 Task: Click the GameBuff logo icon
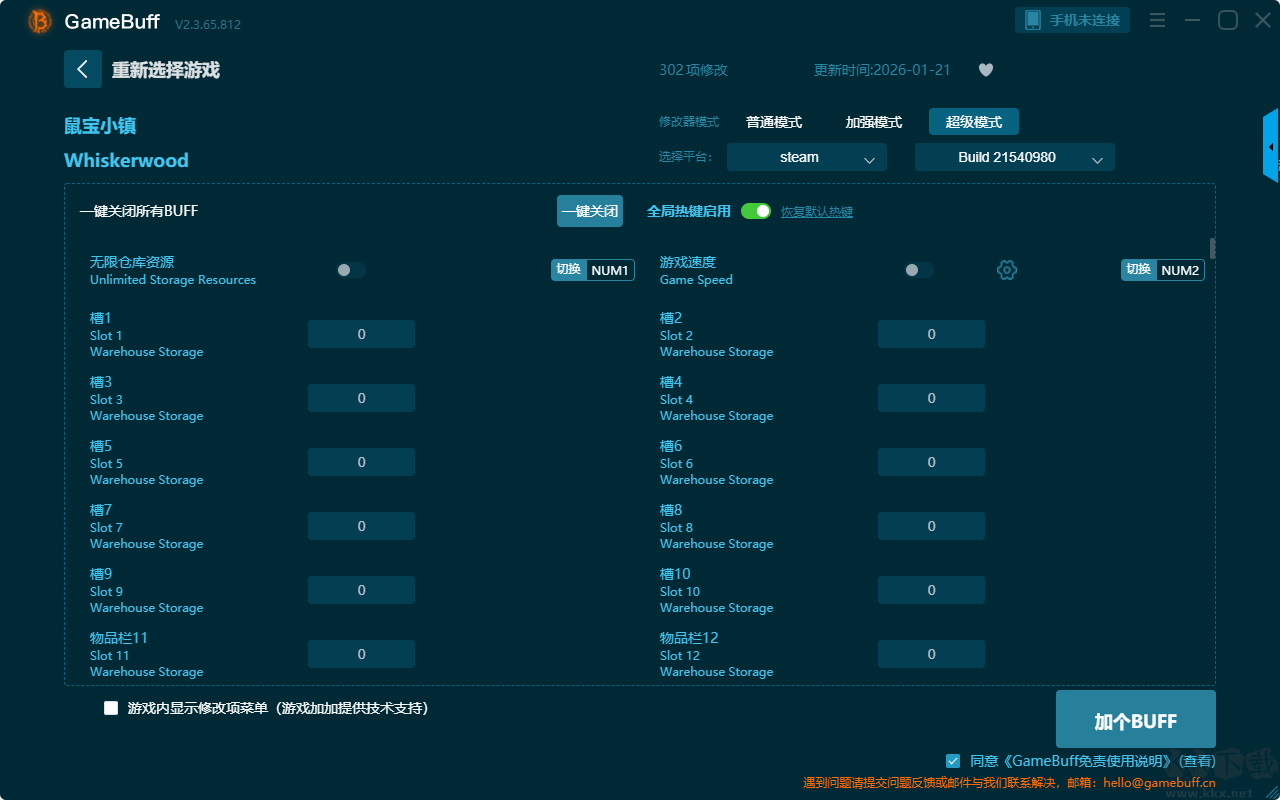coord(40,21)
